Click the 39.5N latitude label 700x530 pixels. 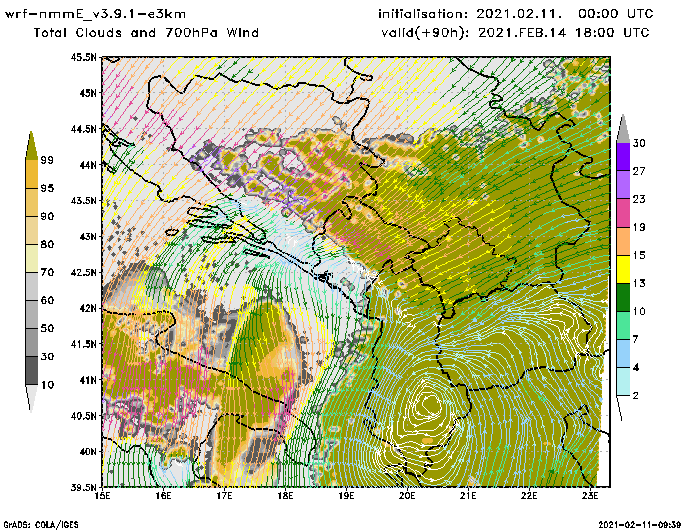[x=83, y=487]
